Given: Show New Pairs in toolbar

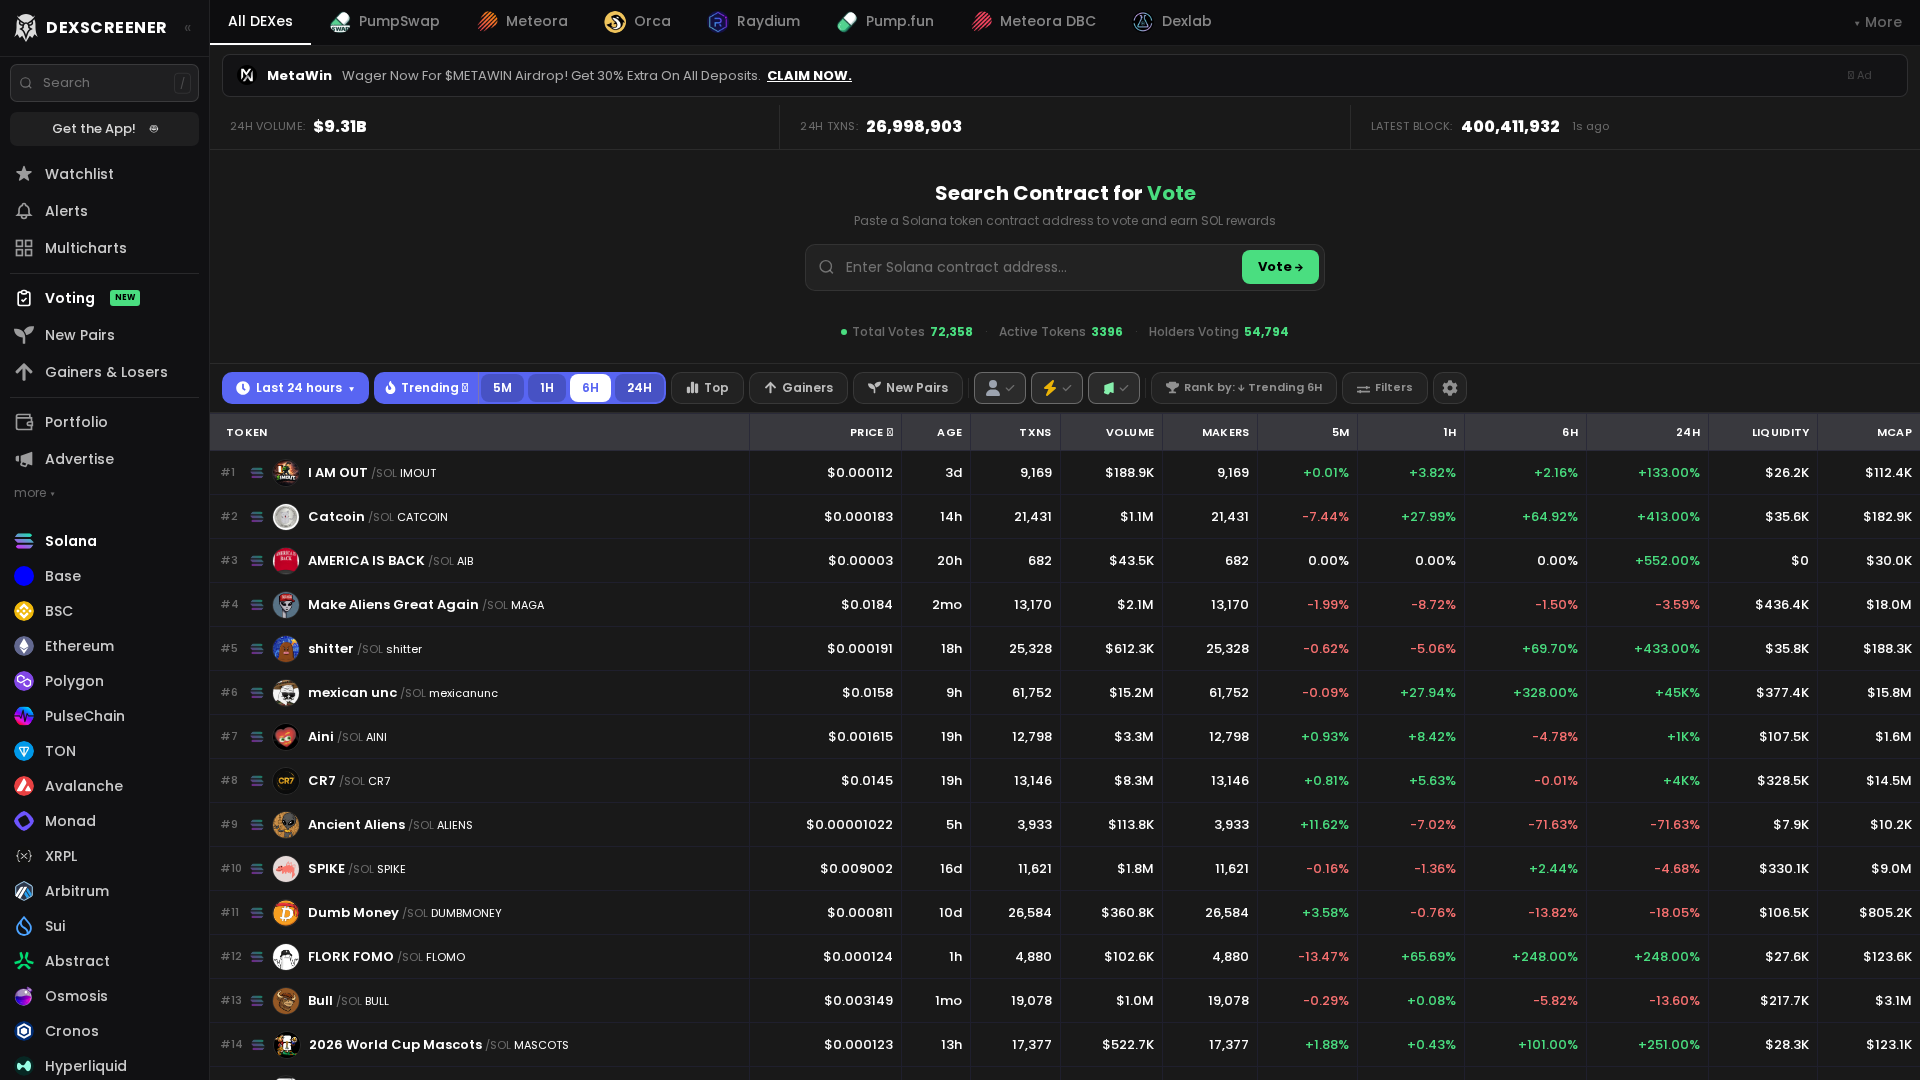Looking at the screenshot, I should click(x=908, y=388).
